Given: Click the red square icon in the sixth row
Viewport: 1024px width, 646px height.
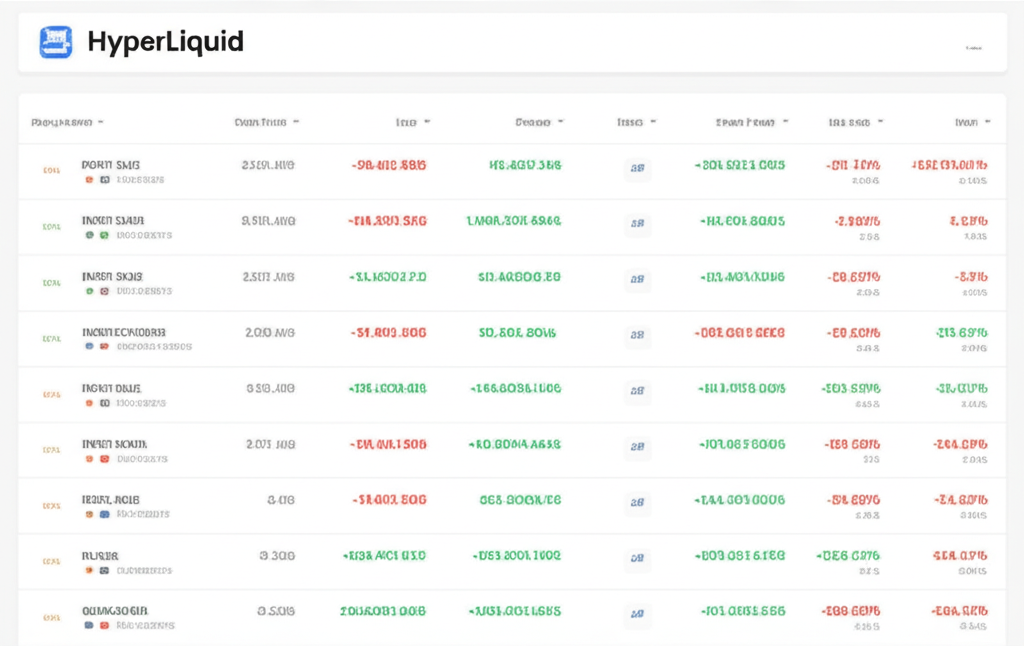Looking at the screenshot, I should (x=104, y=459).
